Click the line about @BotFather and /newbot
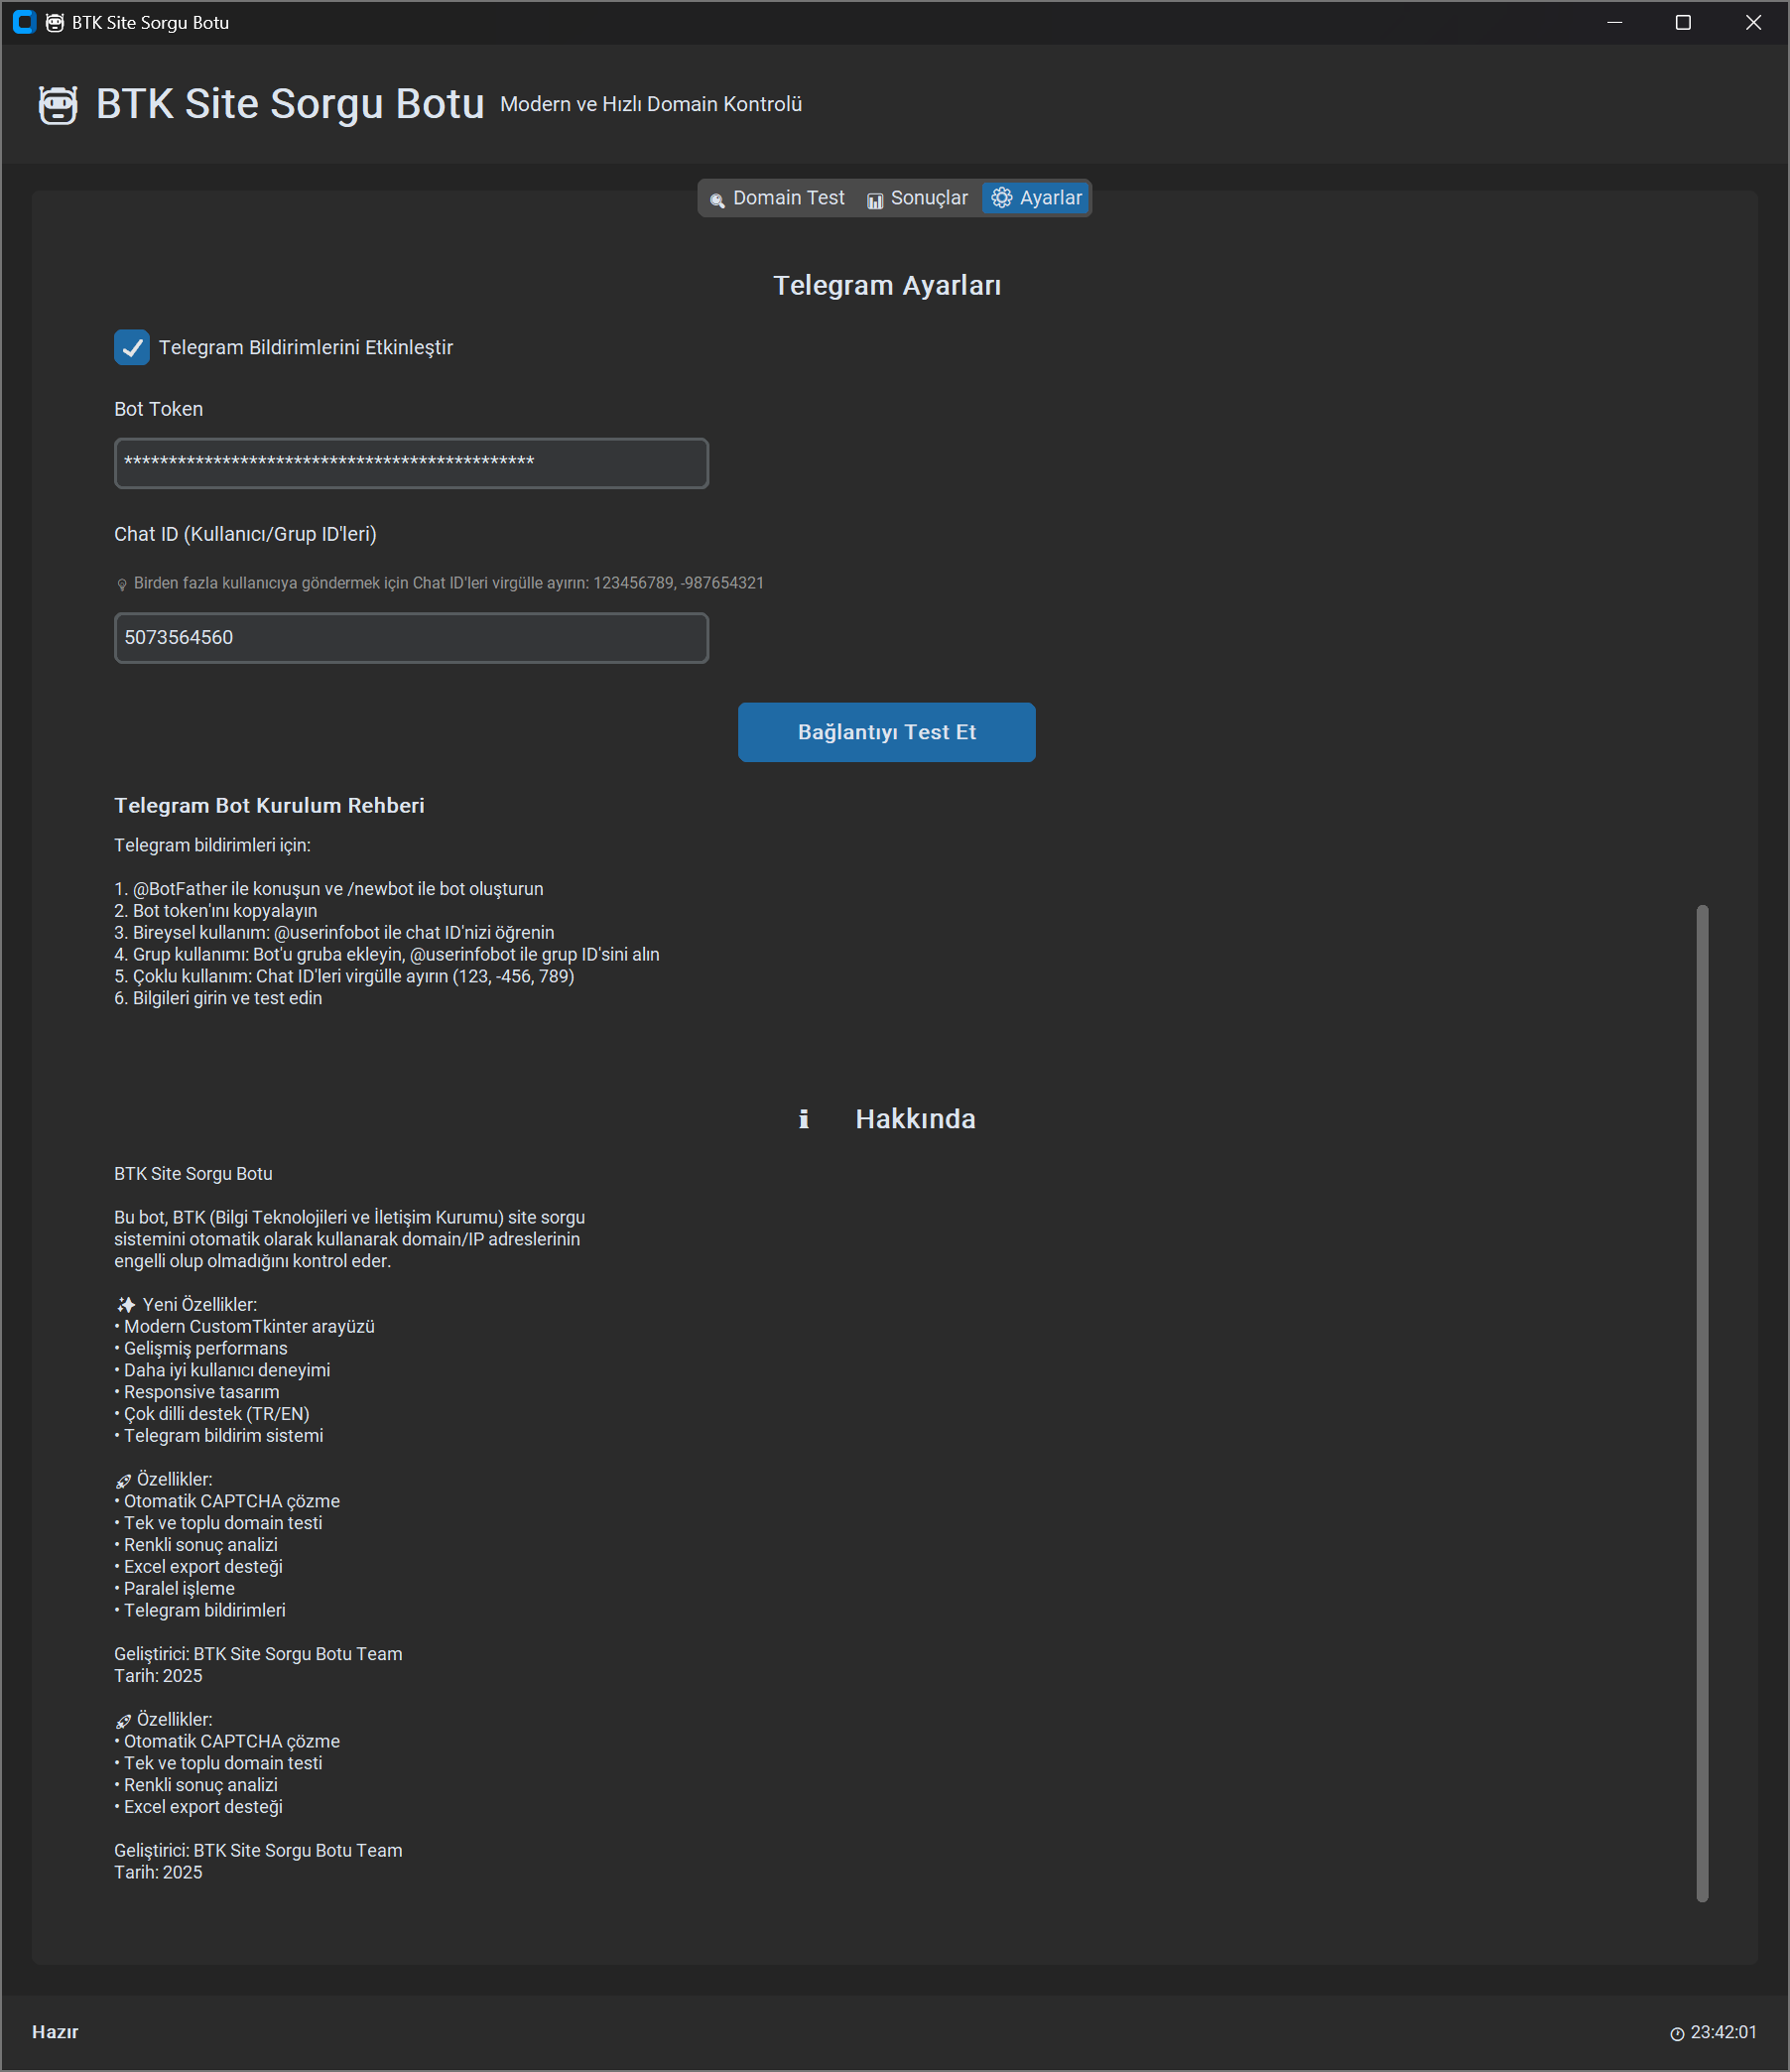The width and height of the screenshot is (1790, 2072). coord(329,889)
